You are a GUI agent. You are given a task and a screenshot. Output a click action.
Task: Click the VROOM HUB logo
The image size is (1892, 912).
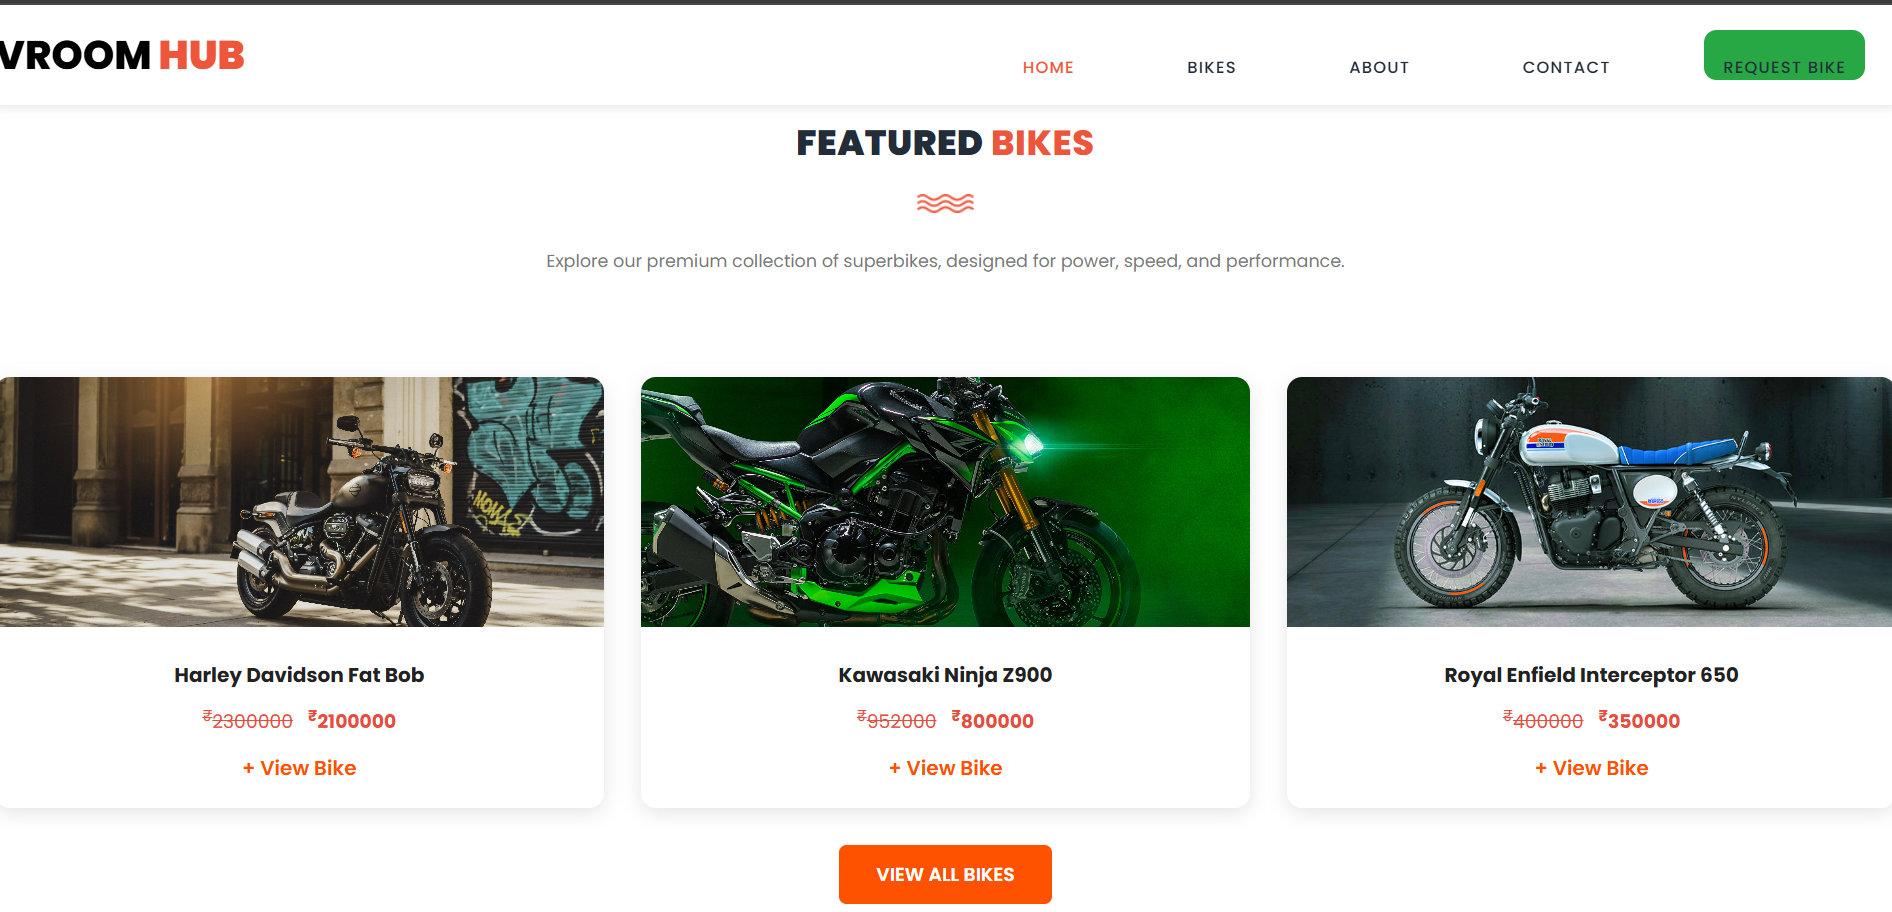(122, 55)
